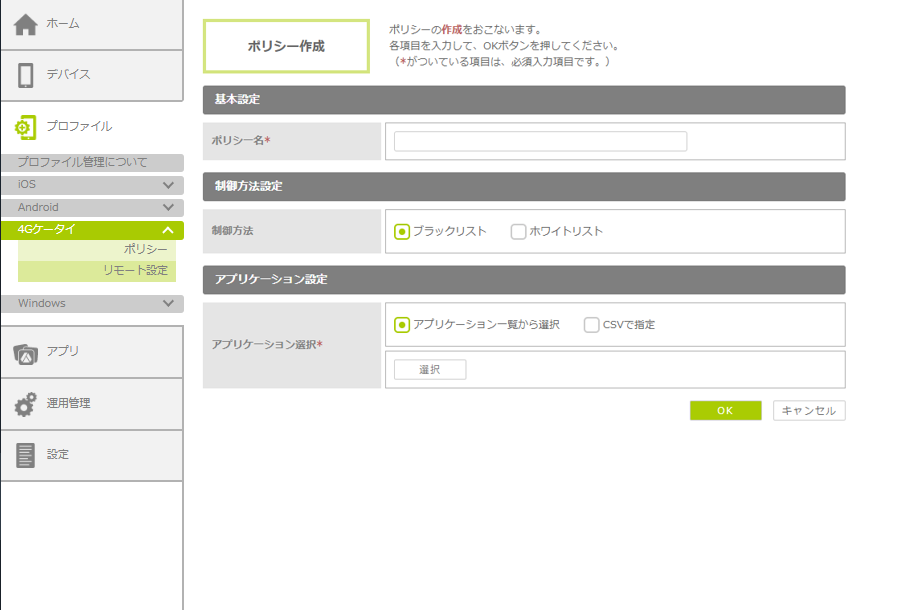Select アプリケーション一覧から選択 radio button
Viewport: 920px width, 610px height.
pos(402,325)
